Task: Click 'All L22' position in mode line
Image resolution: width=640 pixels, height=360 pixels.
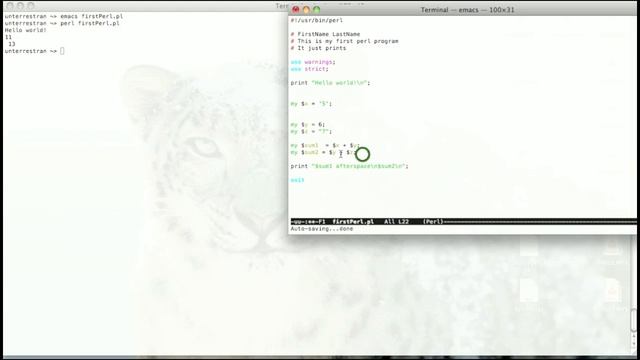Action: (x=396, y=222)
